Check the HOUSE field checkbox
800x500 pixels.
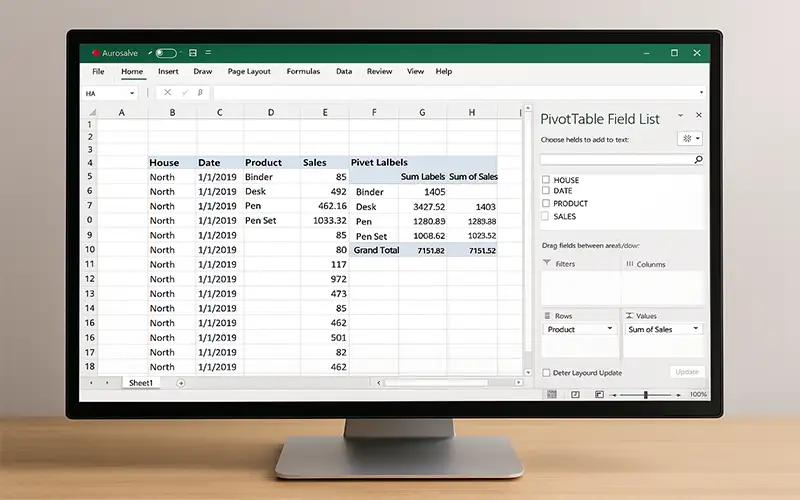click(545, 180)
